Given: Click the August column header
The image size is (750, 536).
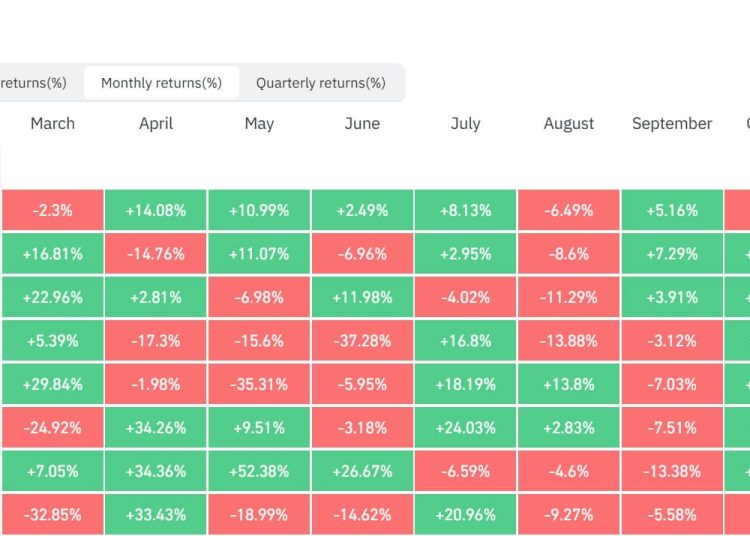Looking at the screenshot, I should 569,124.
